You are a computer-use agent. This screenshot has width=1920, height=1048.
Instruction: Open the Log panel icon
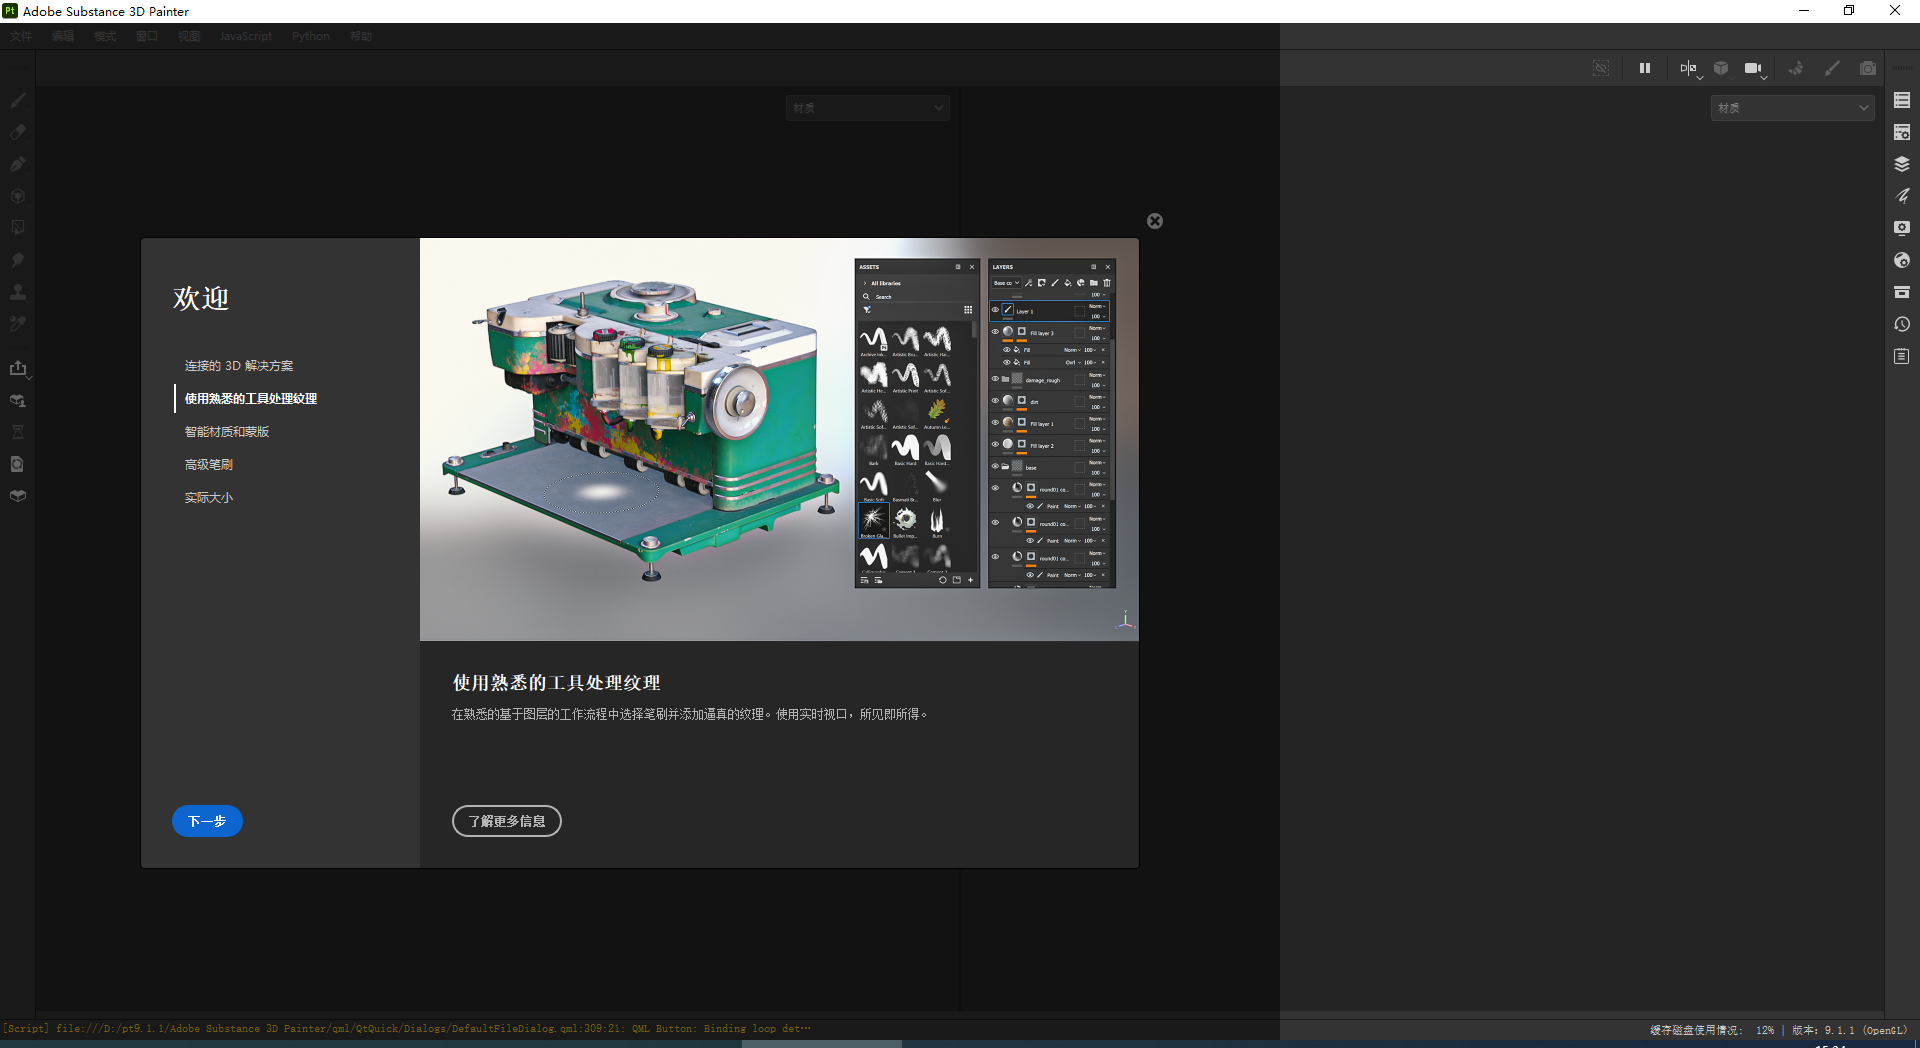[x=1902, y=356]
